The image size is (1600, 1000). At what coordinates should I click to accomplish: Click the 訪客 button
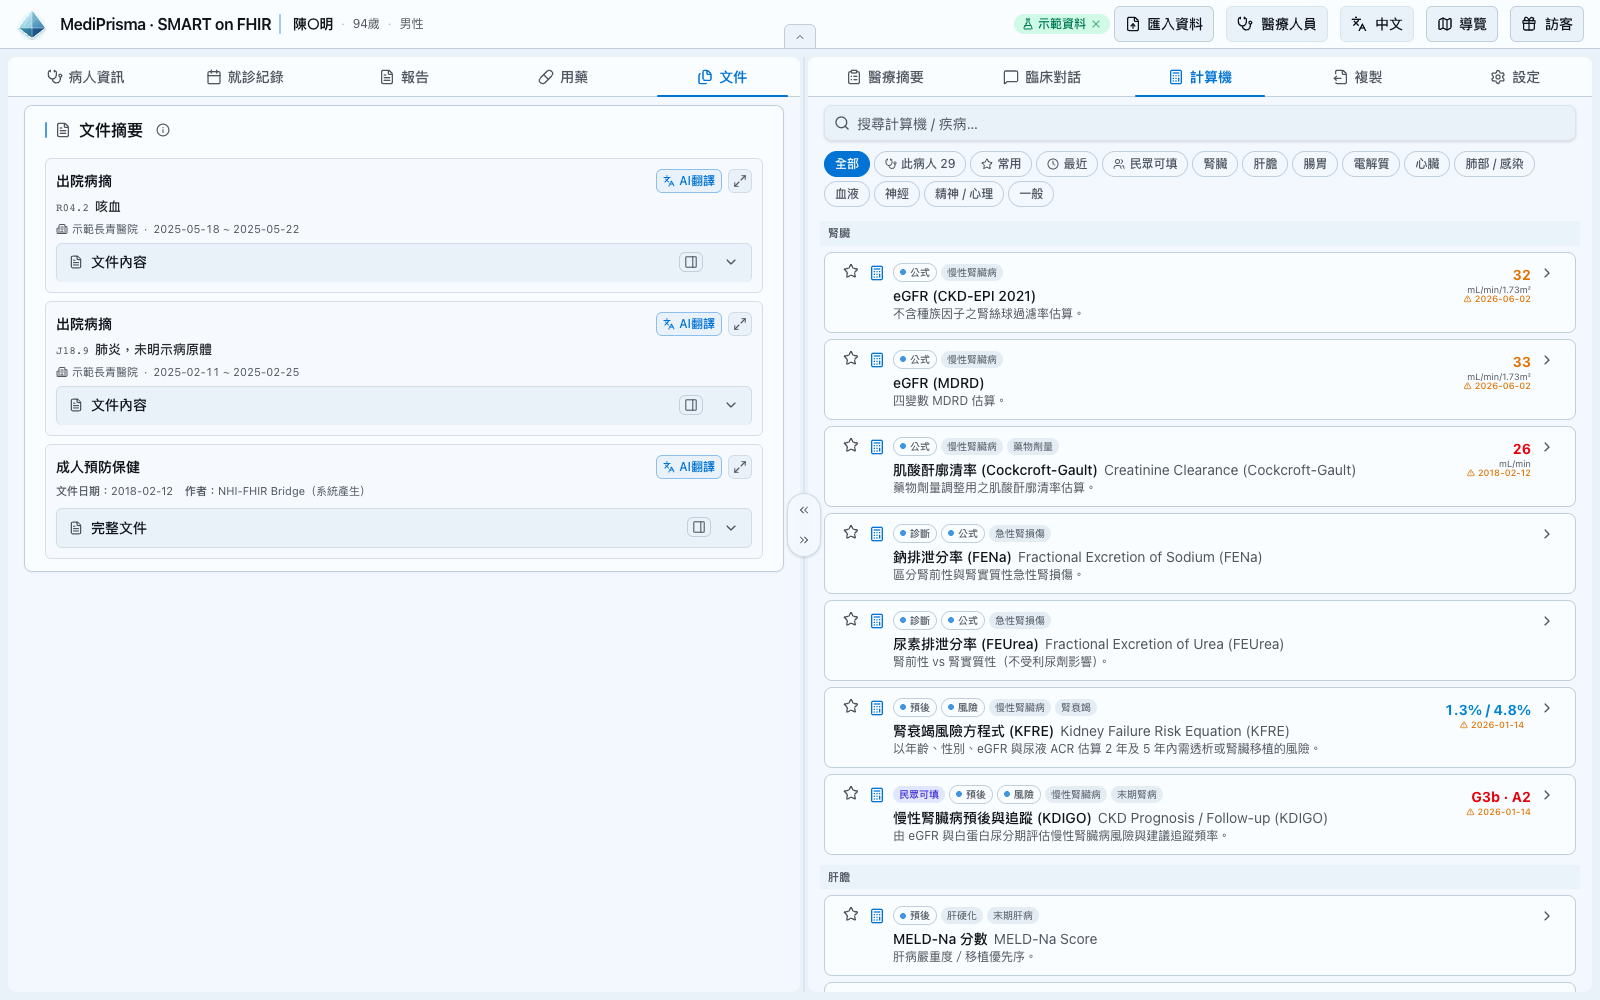[x=1547, y=24]
